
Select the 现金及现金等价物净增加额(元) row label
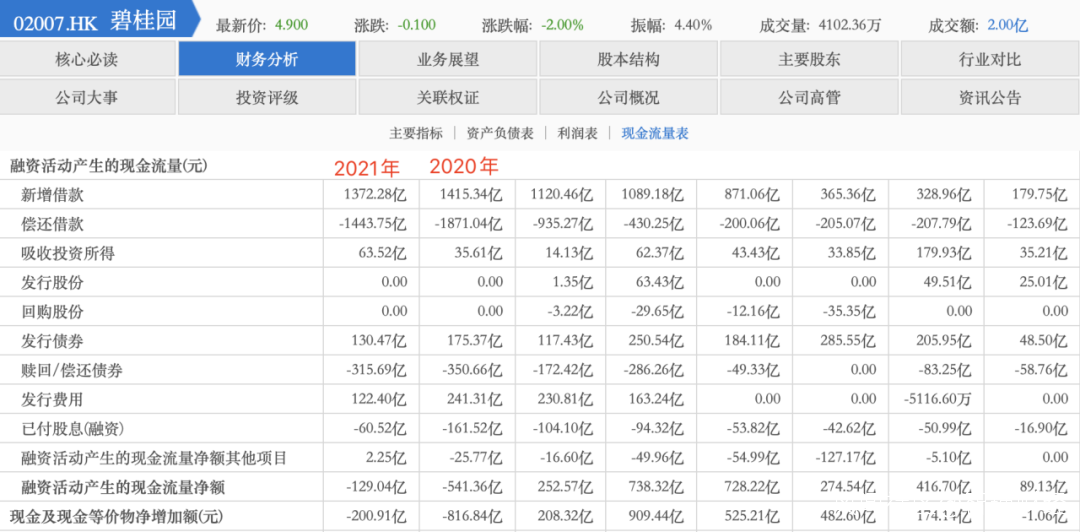click(x=116, y=515)
